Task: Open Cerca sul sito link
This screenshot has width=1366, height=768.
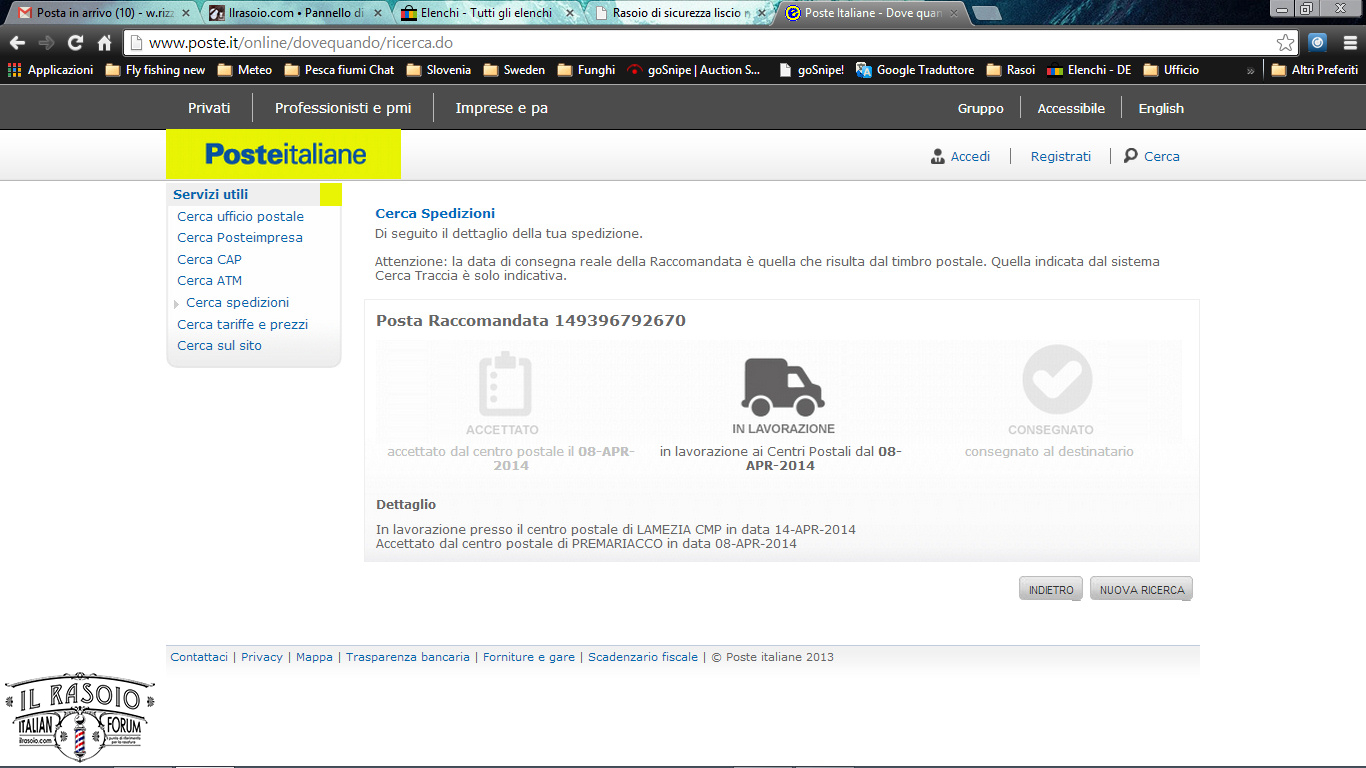Action: pyautogui.click(x=219, y=345)
